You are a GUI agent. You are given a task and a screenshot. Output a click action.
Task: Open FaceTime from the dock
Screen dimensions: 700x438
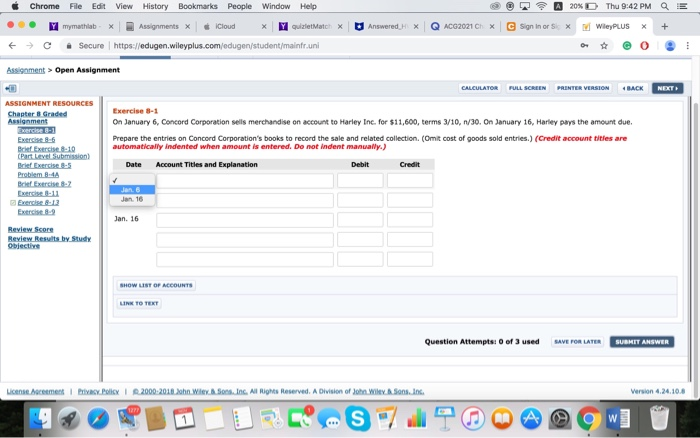click(x=300, y=419)
